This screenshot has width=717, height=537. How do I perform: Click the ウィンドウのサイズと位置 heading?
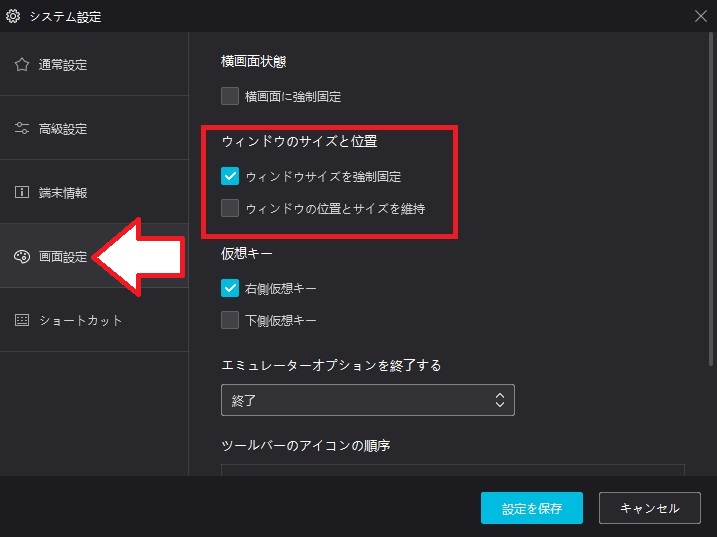[x=300, y=141]
